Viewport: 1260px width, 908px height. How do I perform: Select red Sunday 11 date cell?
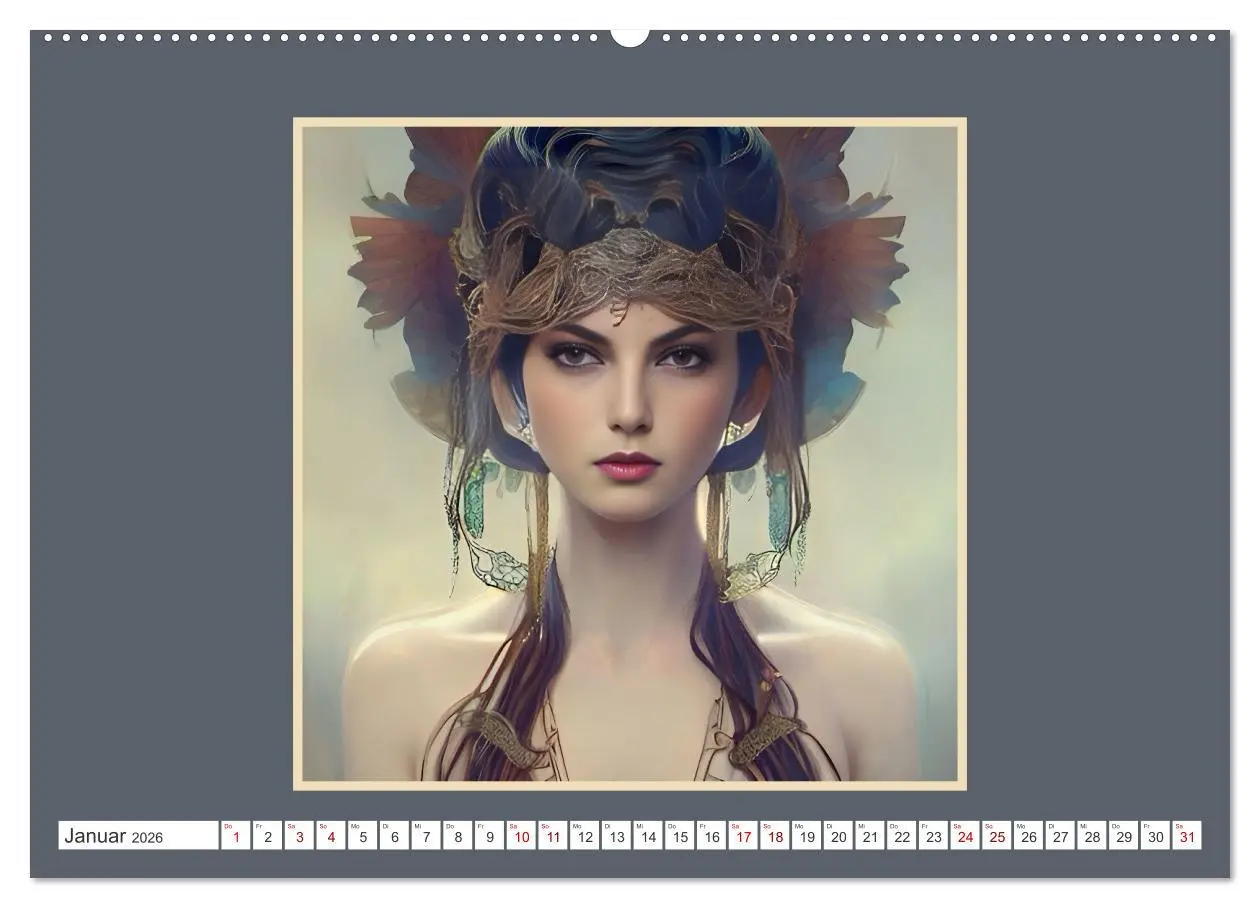553,836
